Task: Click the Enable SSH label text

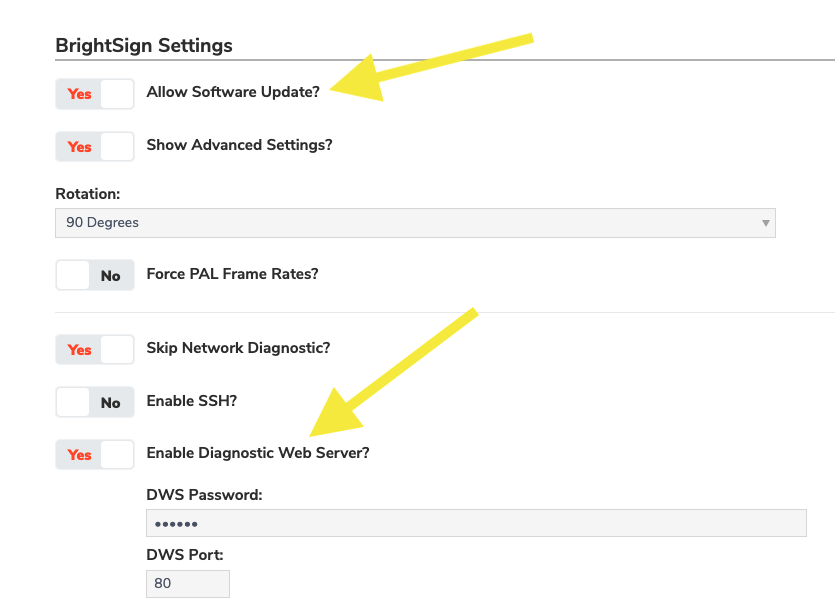Action: coord(192,400)
